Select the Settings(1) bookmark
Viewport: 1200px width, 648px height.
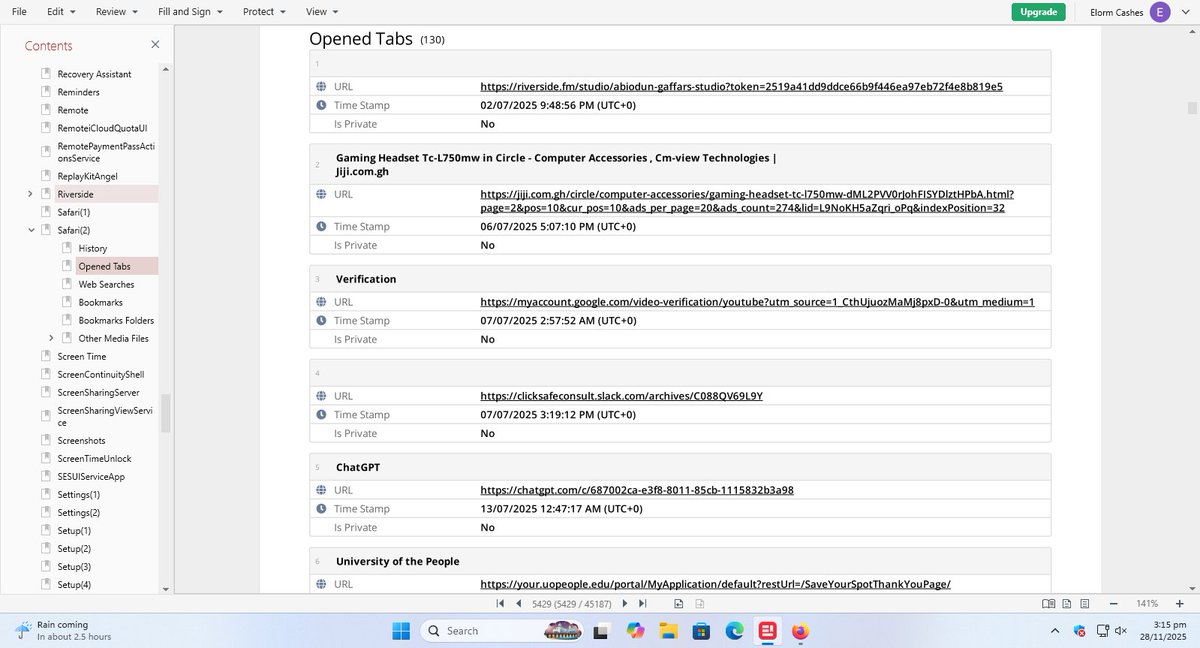79,494
